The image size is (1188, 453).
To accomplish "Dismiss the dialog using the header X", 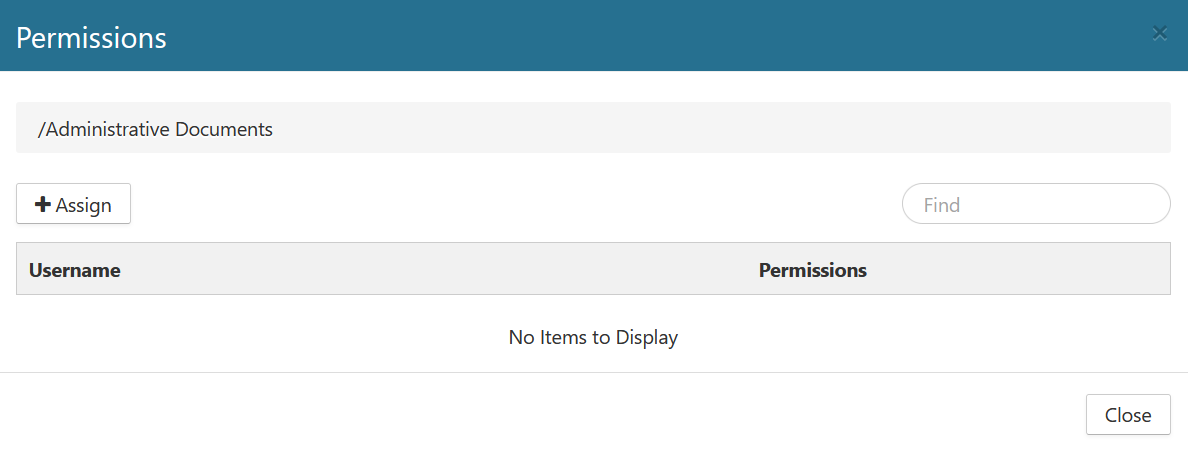I will 1160,34.
